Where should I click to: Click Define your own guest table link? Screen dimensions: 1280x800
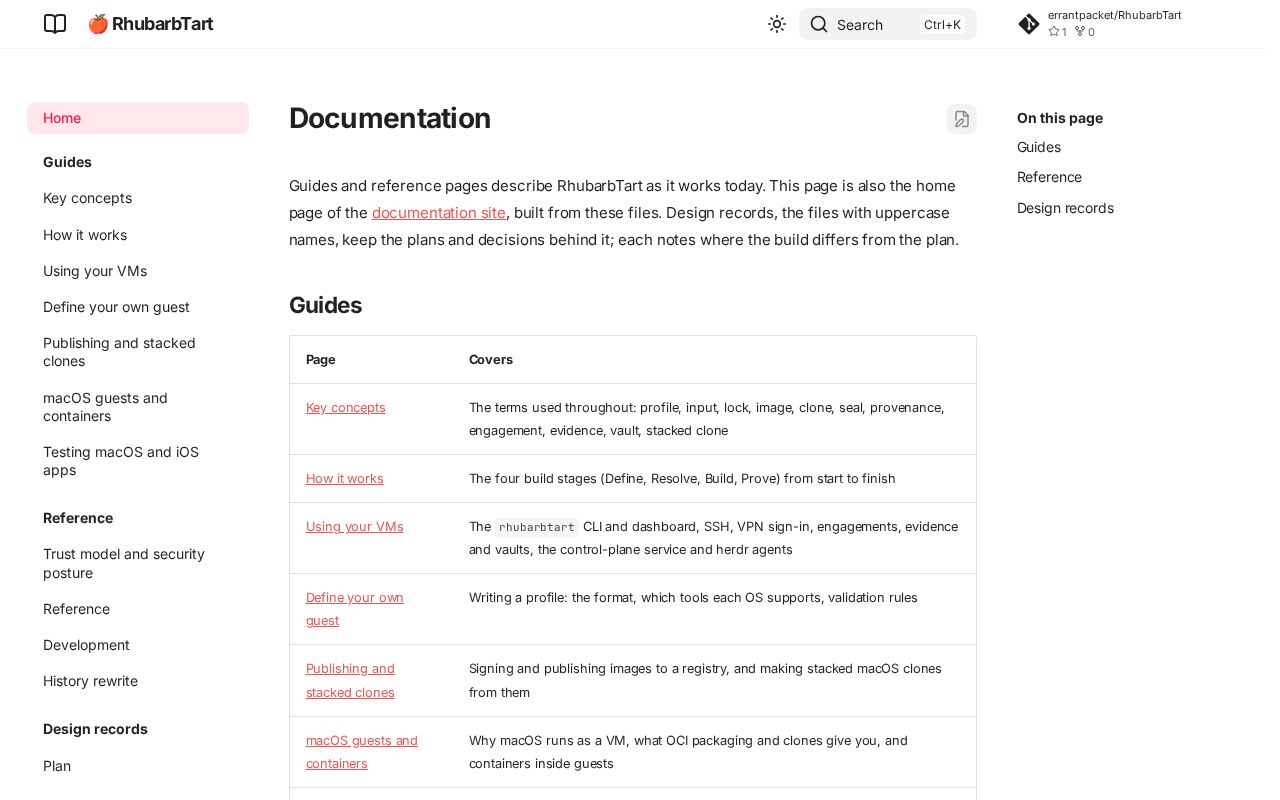click(x=355, y=609)
